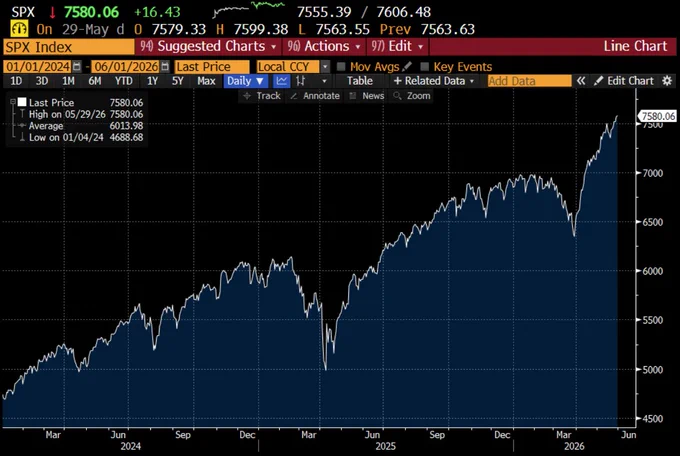Enable the Mov Avgs checkbox
The width and height of the screenshot is (680, 456).
click(341, 66)
